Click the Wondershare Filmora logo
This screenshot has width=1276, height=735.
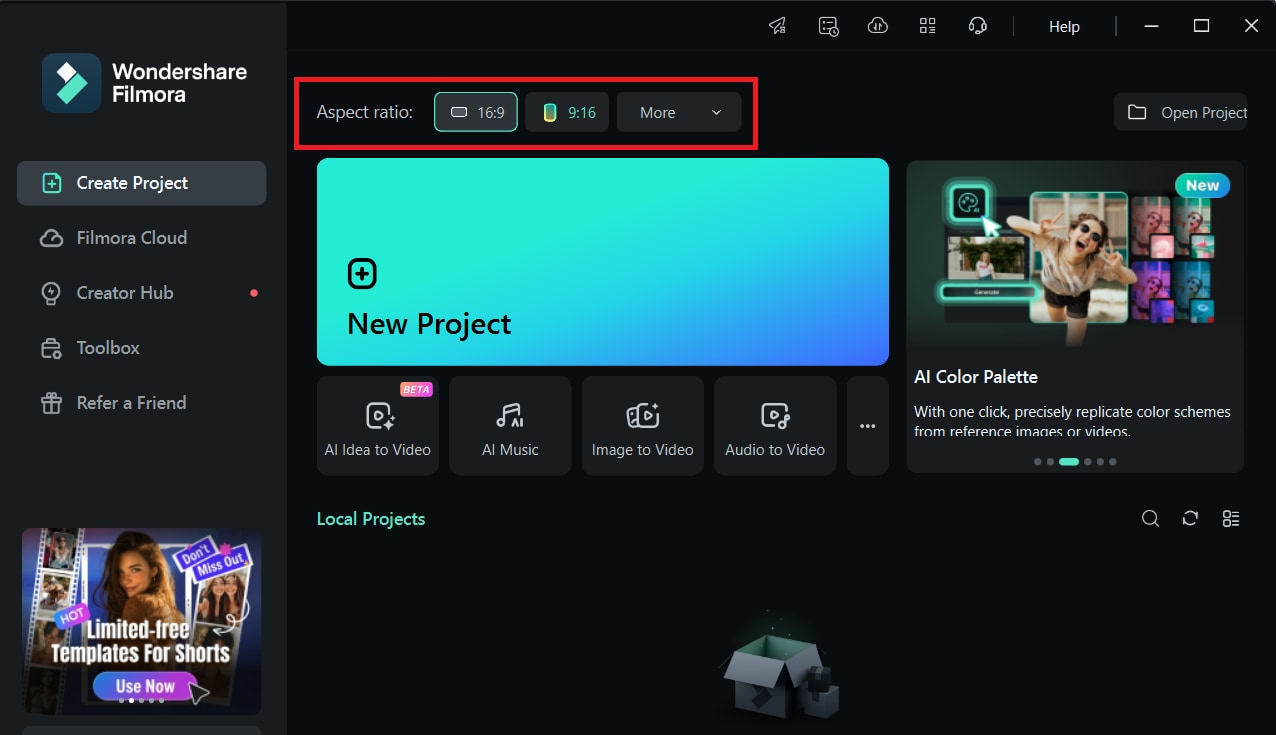pyautogui.click(x=144, y=83)
